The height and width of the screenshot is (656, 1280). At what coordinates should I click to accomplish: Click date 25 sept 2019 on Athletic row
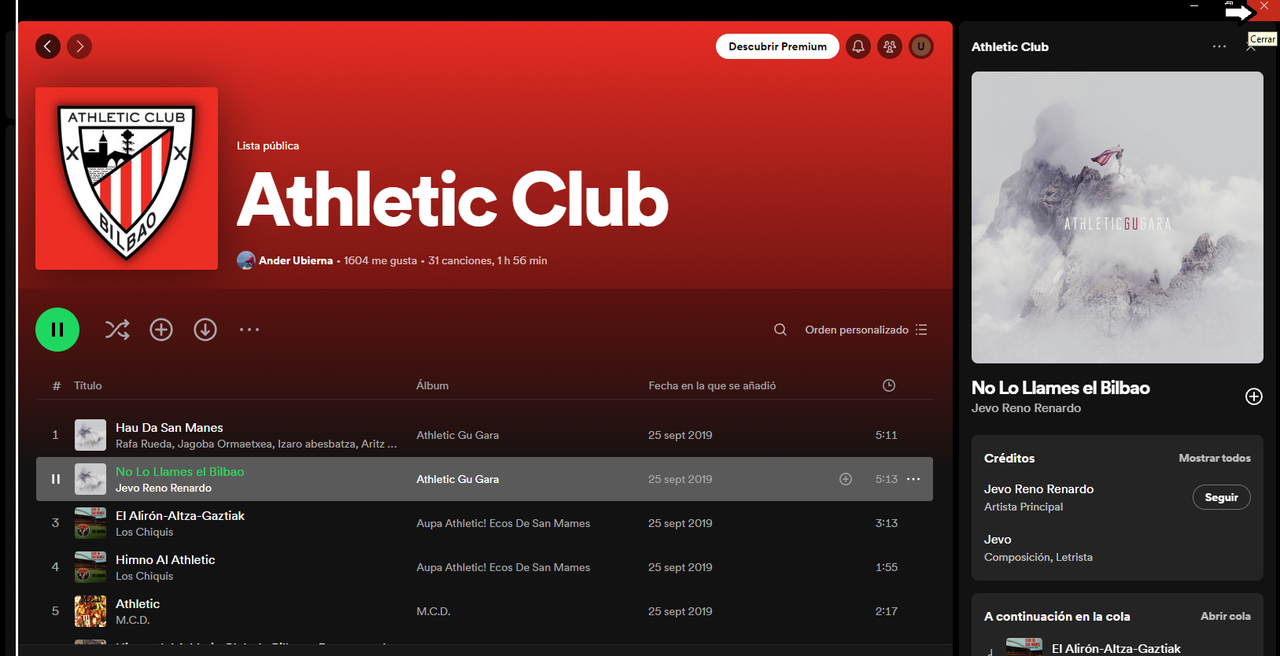[x=680, y=611]
